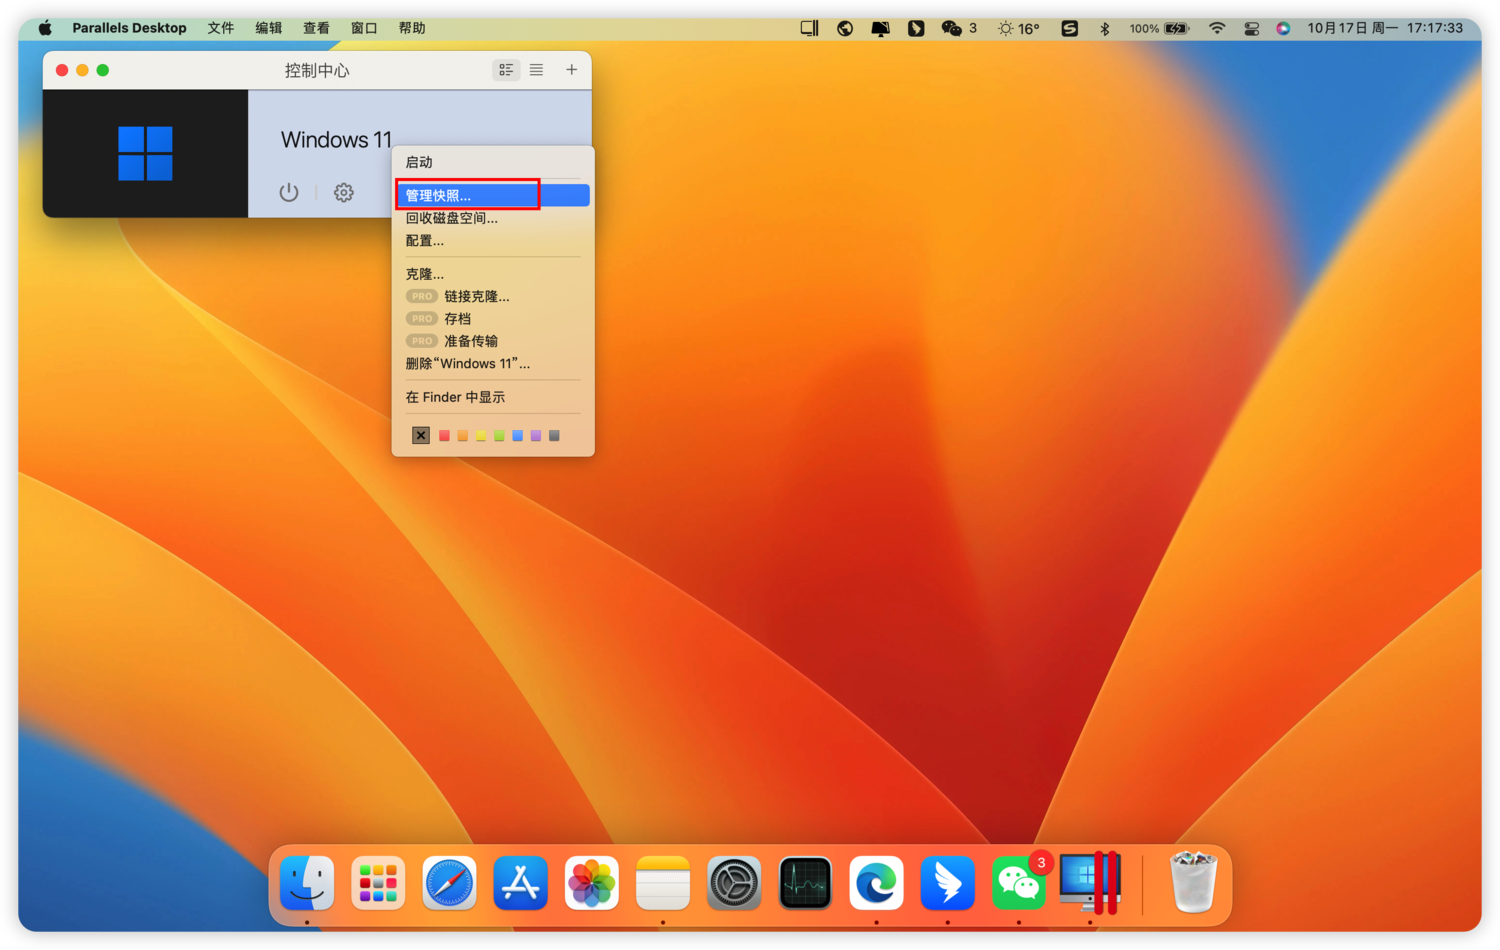Click the globe icon in menu bar
Viewport: 1500px width, 950px height.
pos(845,28)
